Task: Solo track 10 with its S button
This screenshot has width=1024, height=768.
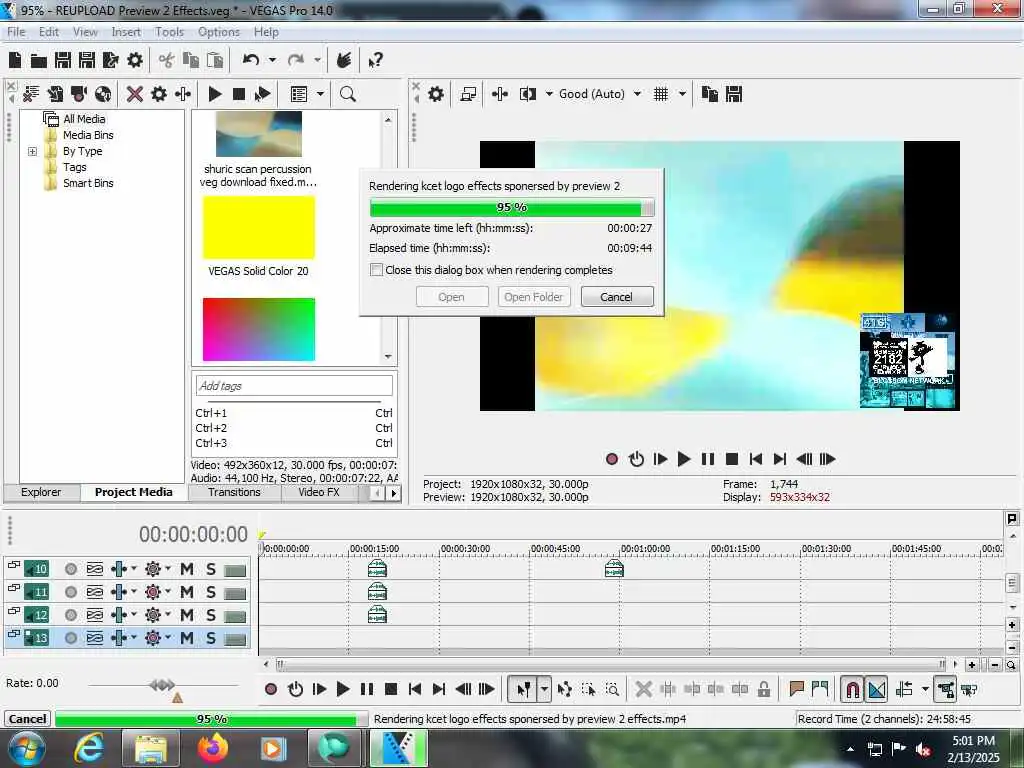Action: (210, 569)
